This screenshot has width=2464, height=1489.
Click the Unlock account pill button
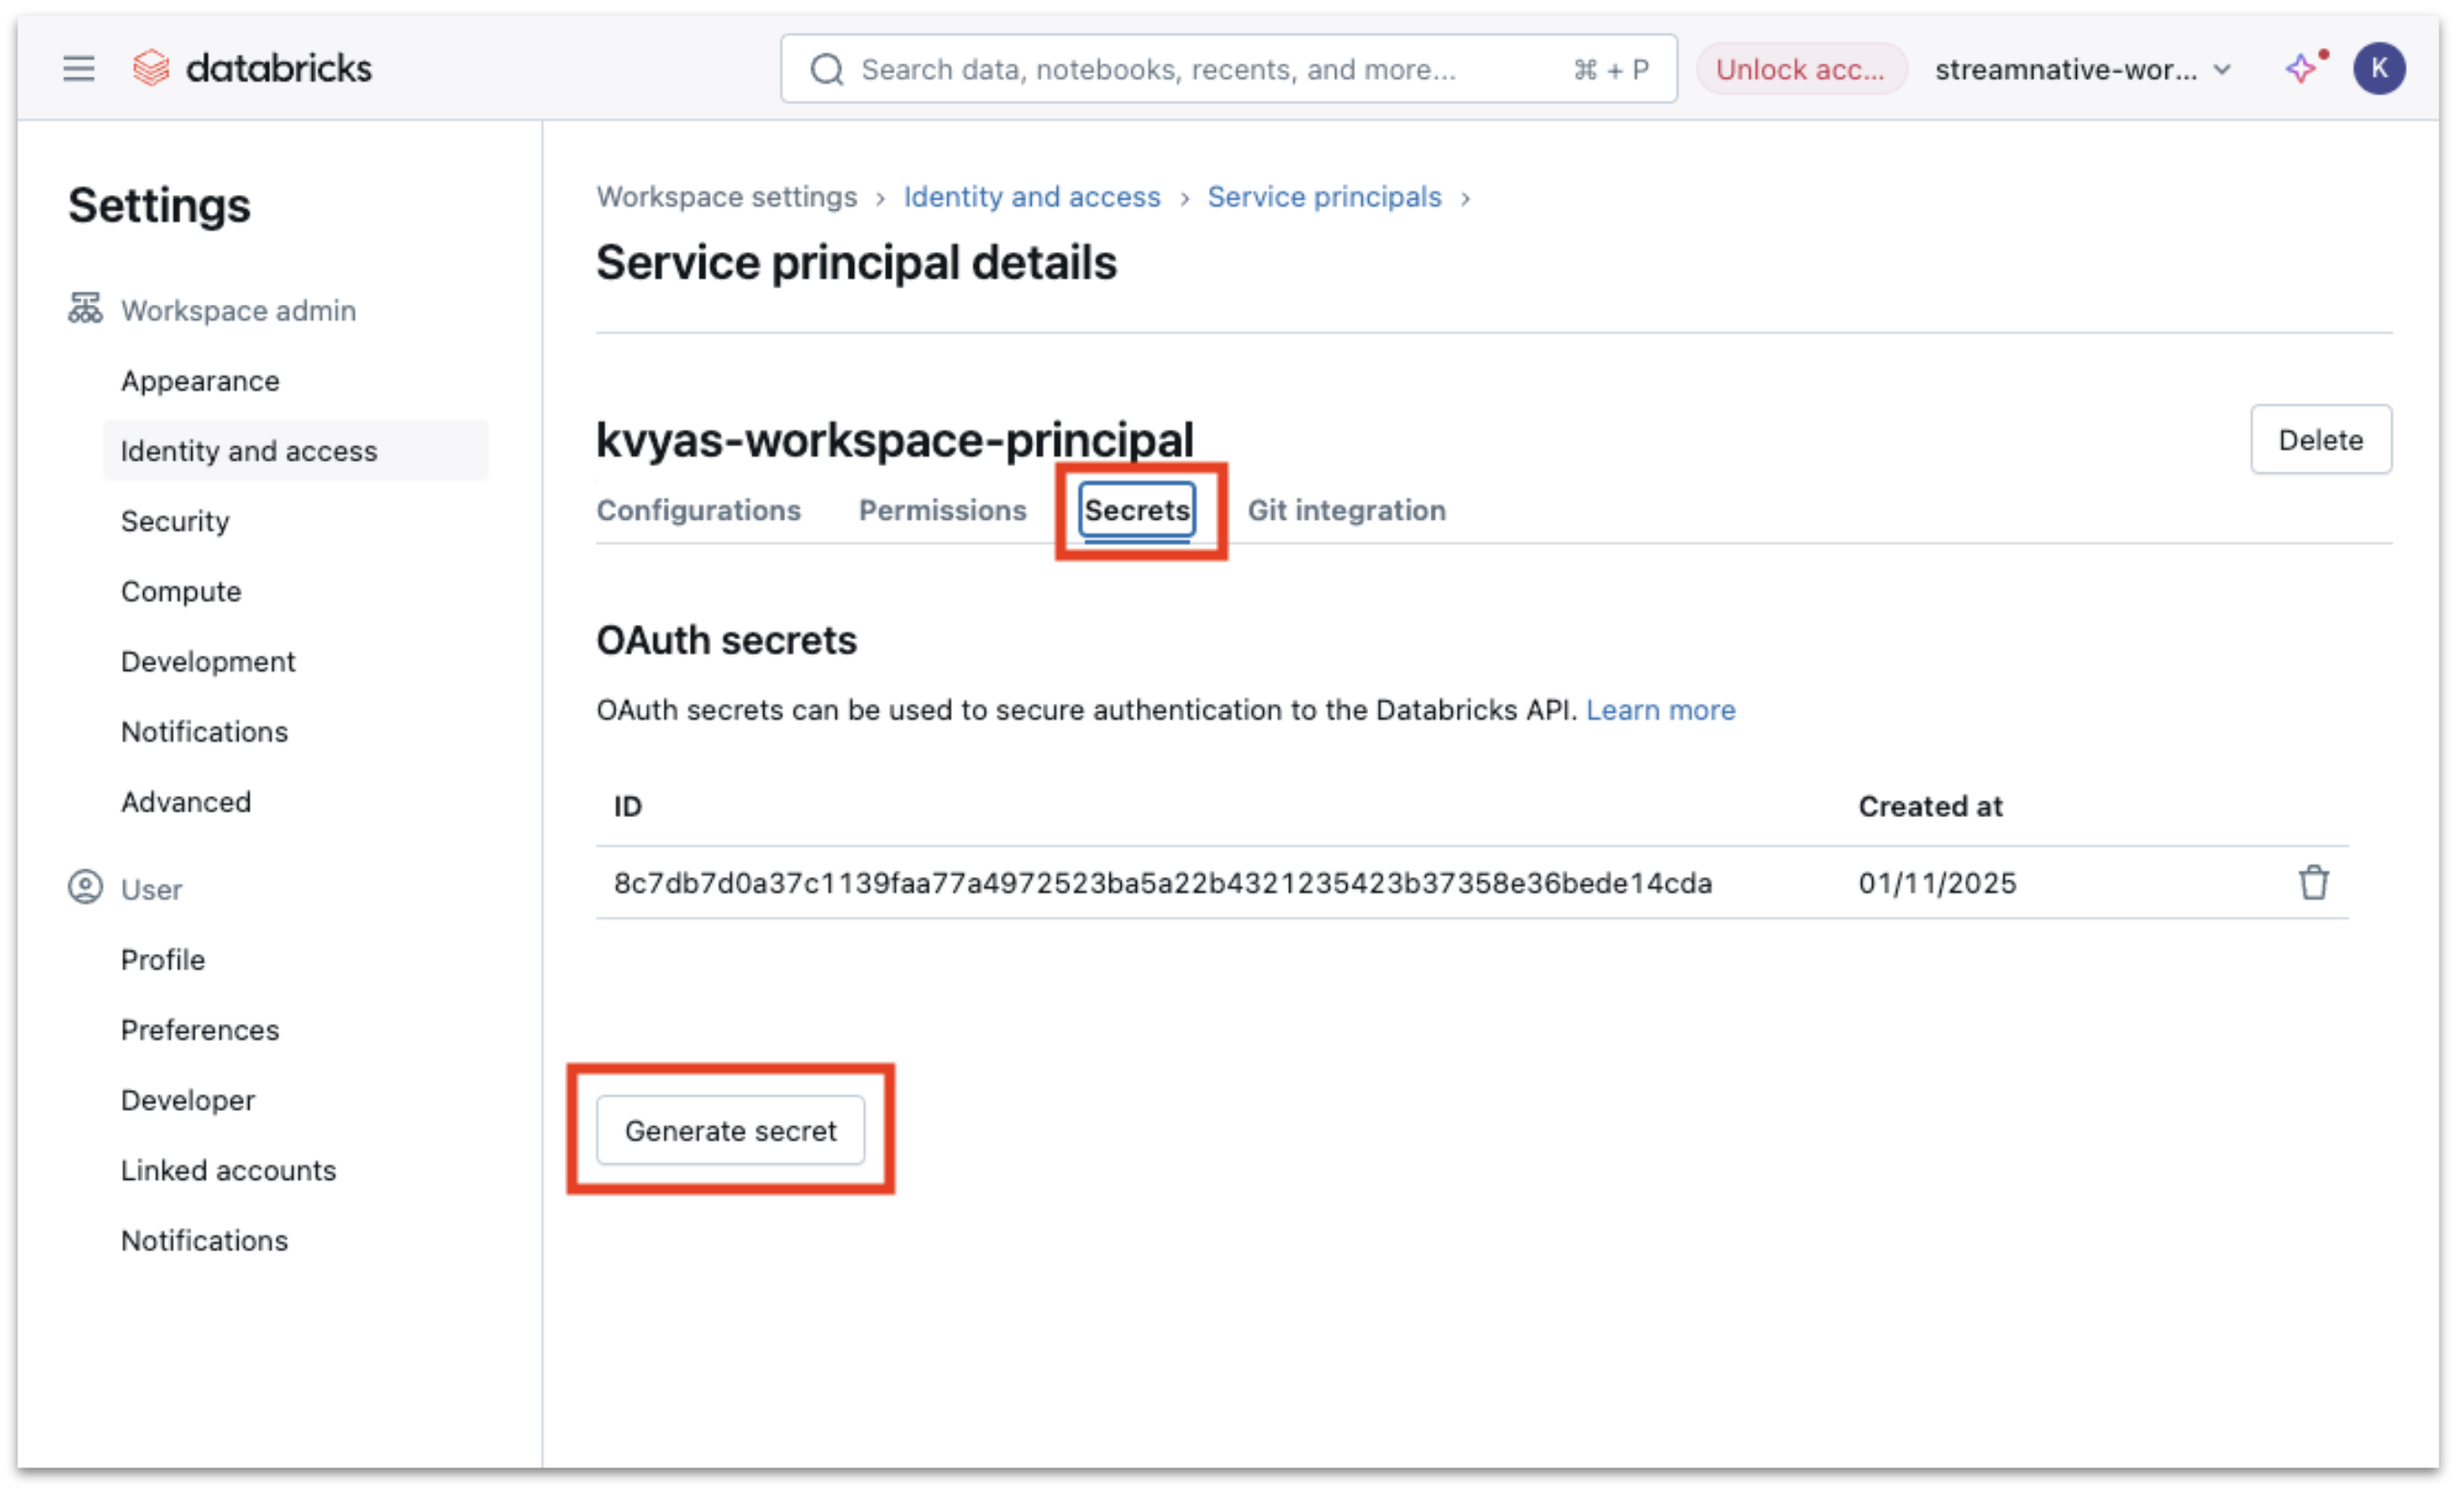[x=1800, y=70]
